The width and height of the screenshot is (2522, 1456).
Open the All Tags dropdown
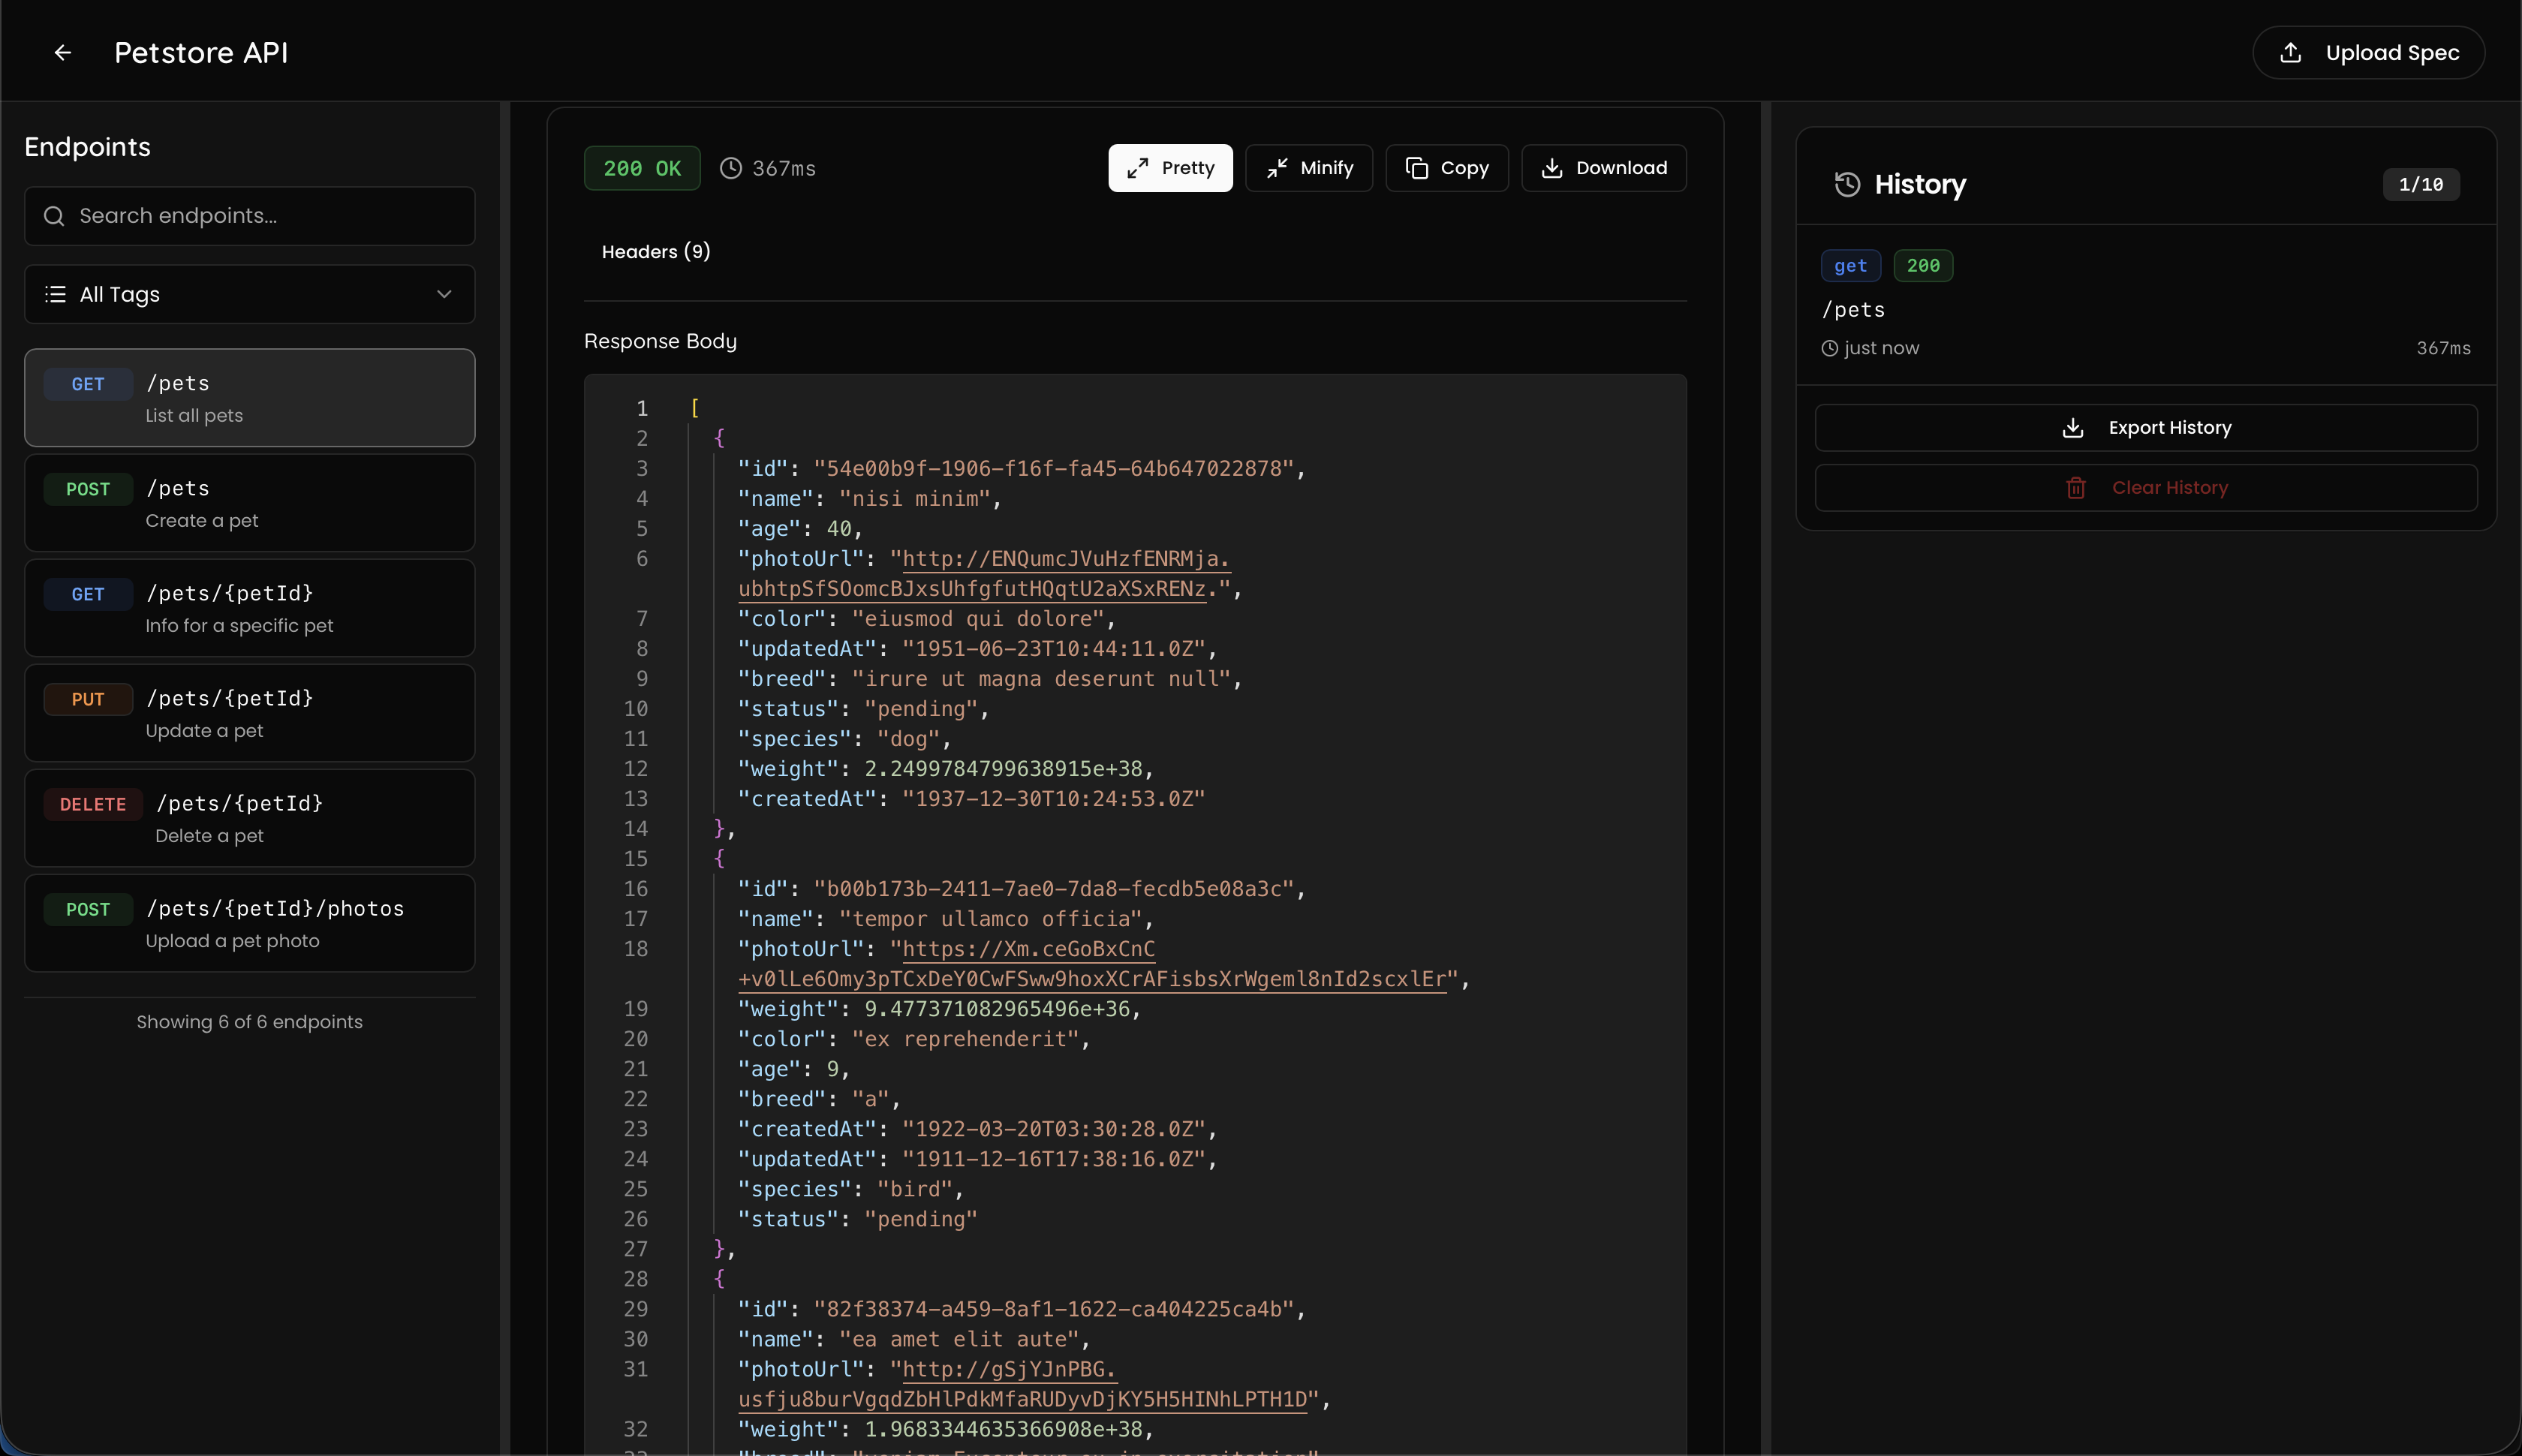[x=249, y=294]
